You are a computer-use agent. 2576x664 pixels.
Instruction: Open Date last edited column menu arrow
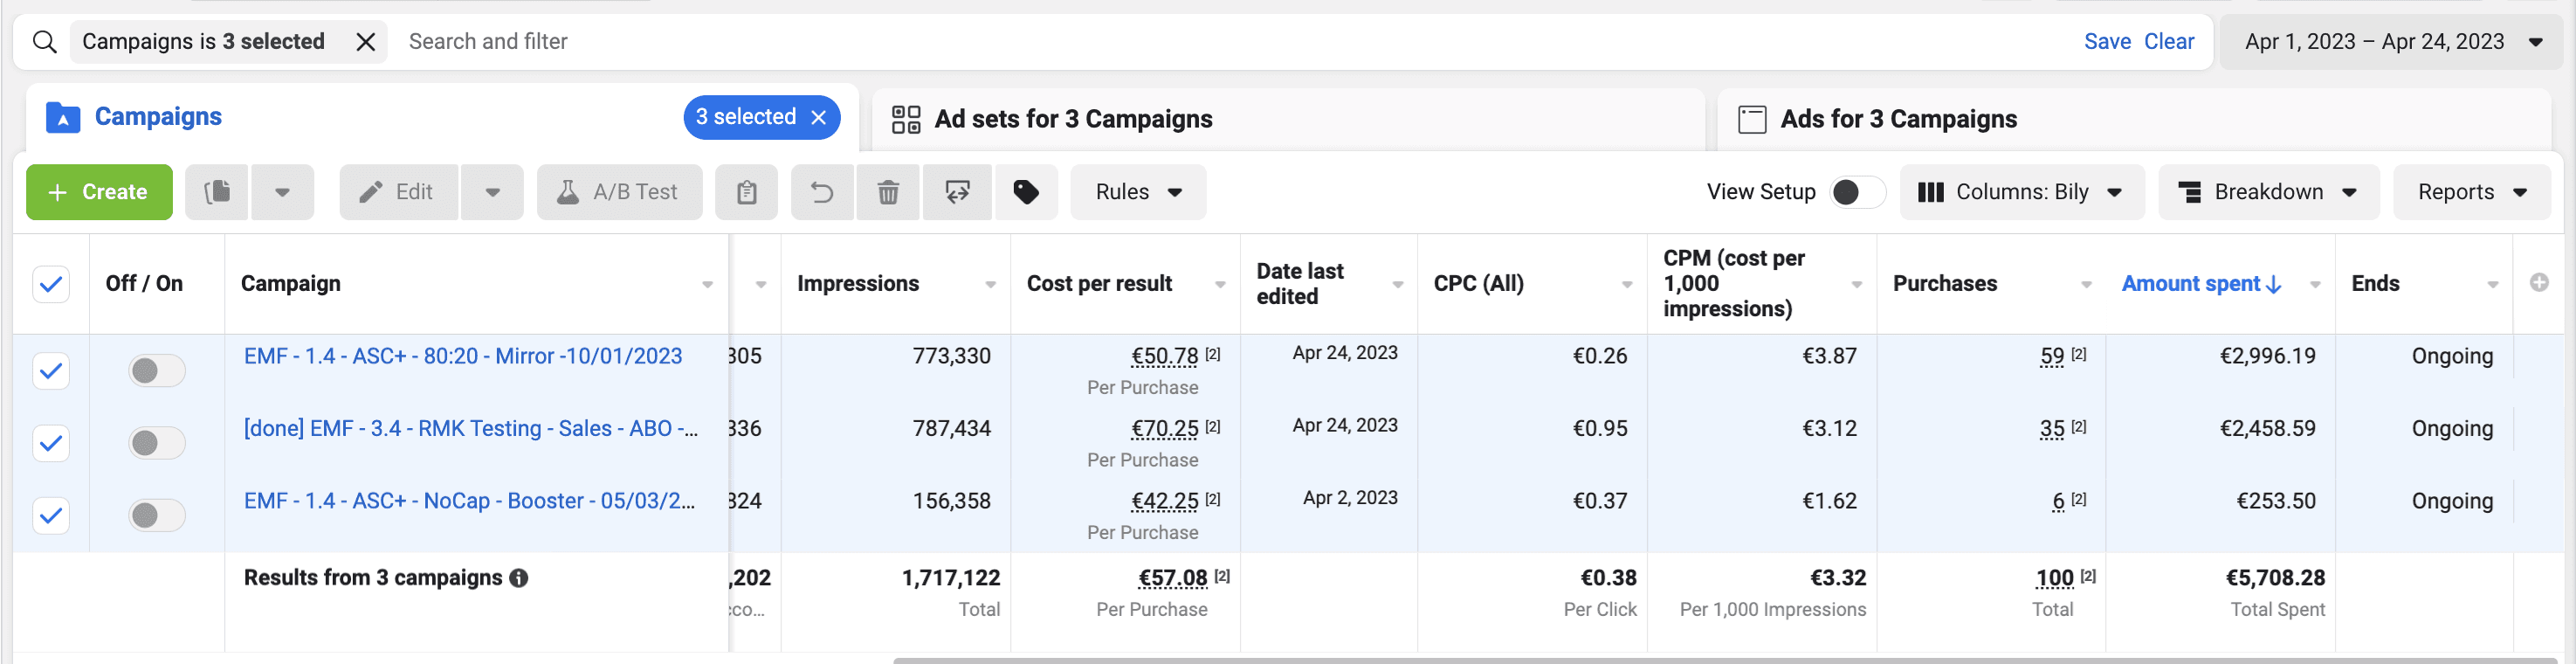pyautogui.click(x=1397, y=285)
